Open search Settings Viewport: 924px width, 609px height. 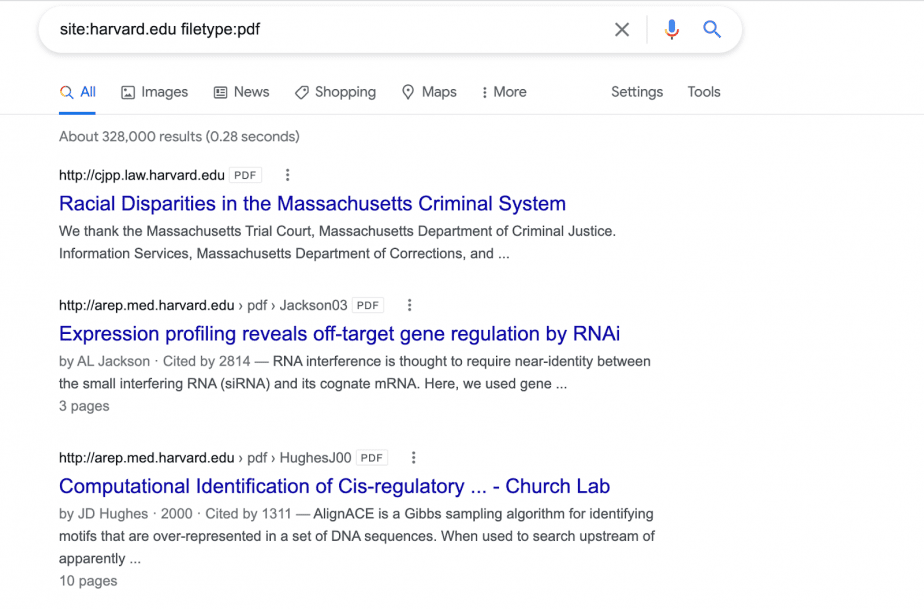click(x=637, y=92)
